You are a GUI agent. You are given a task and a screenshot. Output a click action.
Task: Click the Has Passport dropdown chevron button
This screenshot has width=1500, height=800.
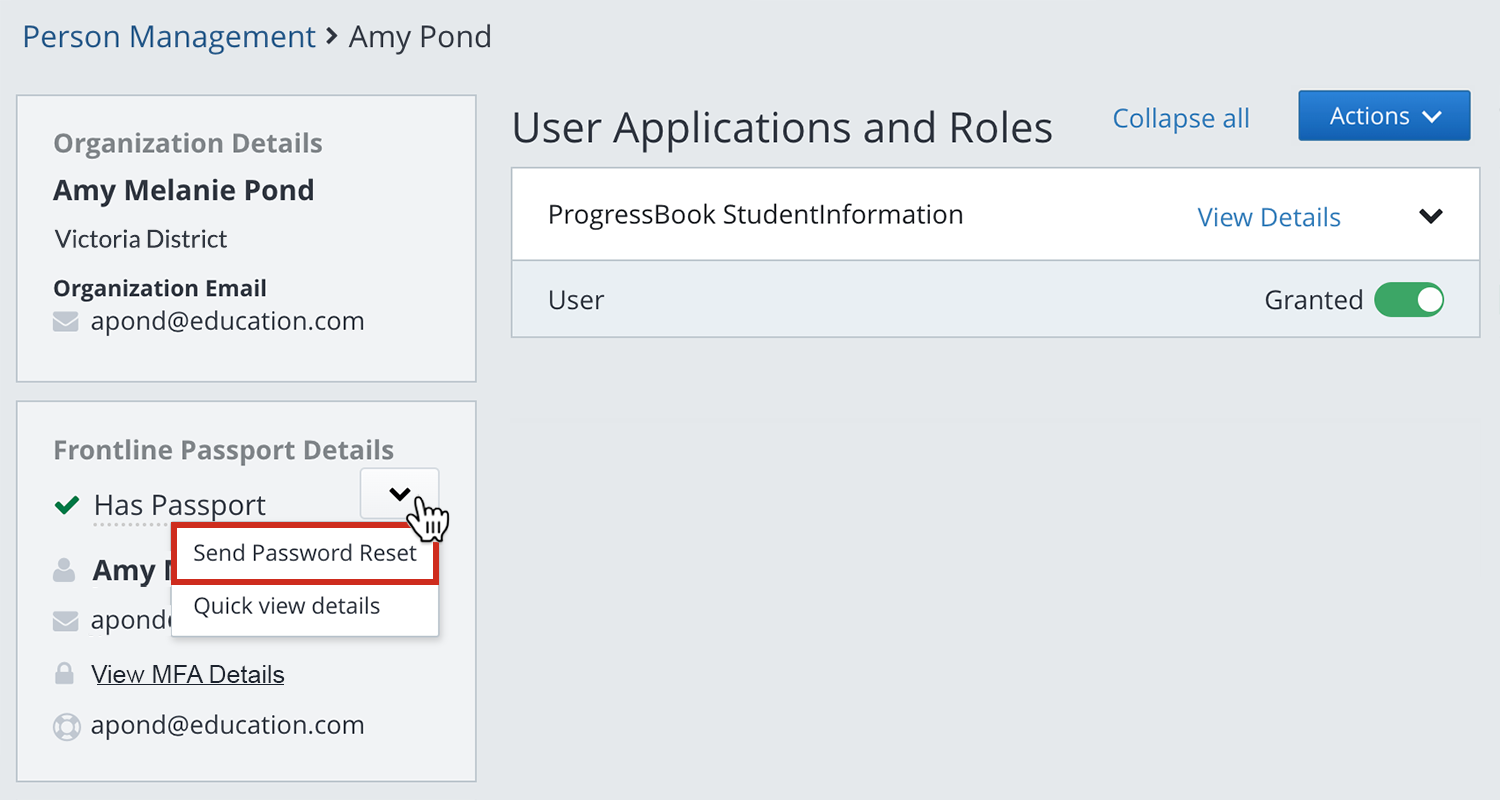point(399,493)
